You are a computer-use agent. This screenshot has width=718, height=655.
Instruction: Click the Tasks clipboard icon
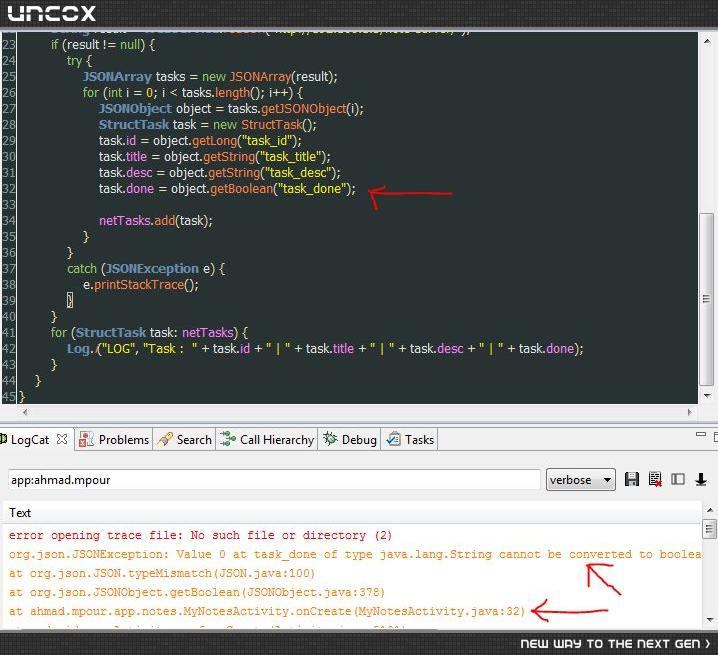pos(393,439)
